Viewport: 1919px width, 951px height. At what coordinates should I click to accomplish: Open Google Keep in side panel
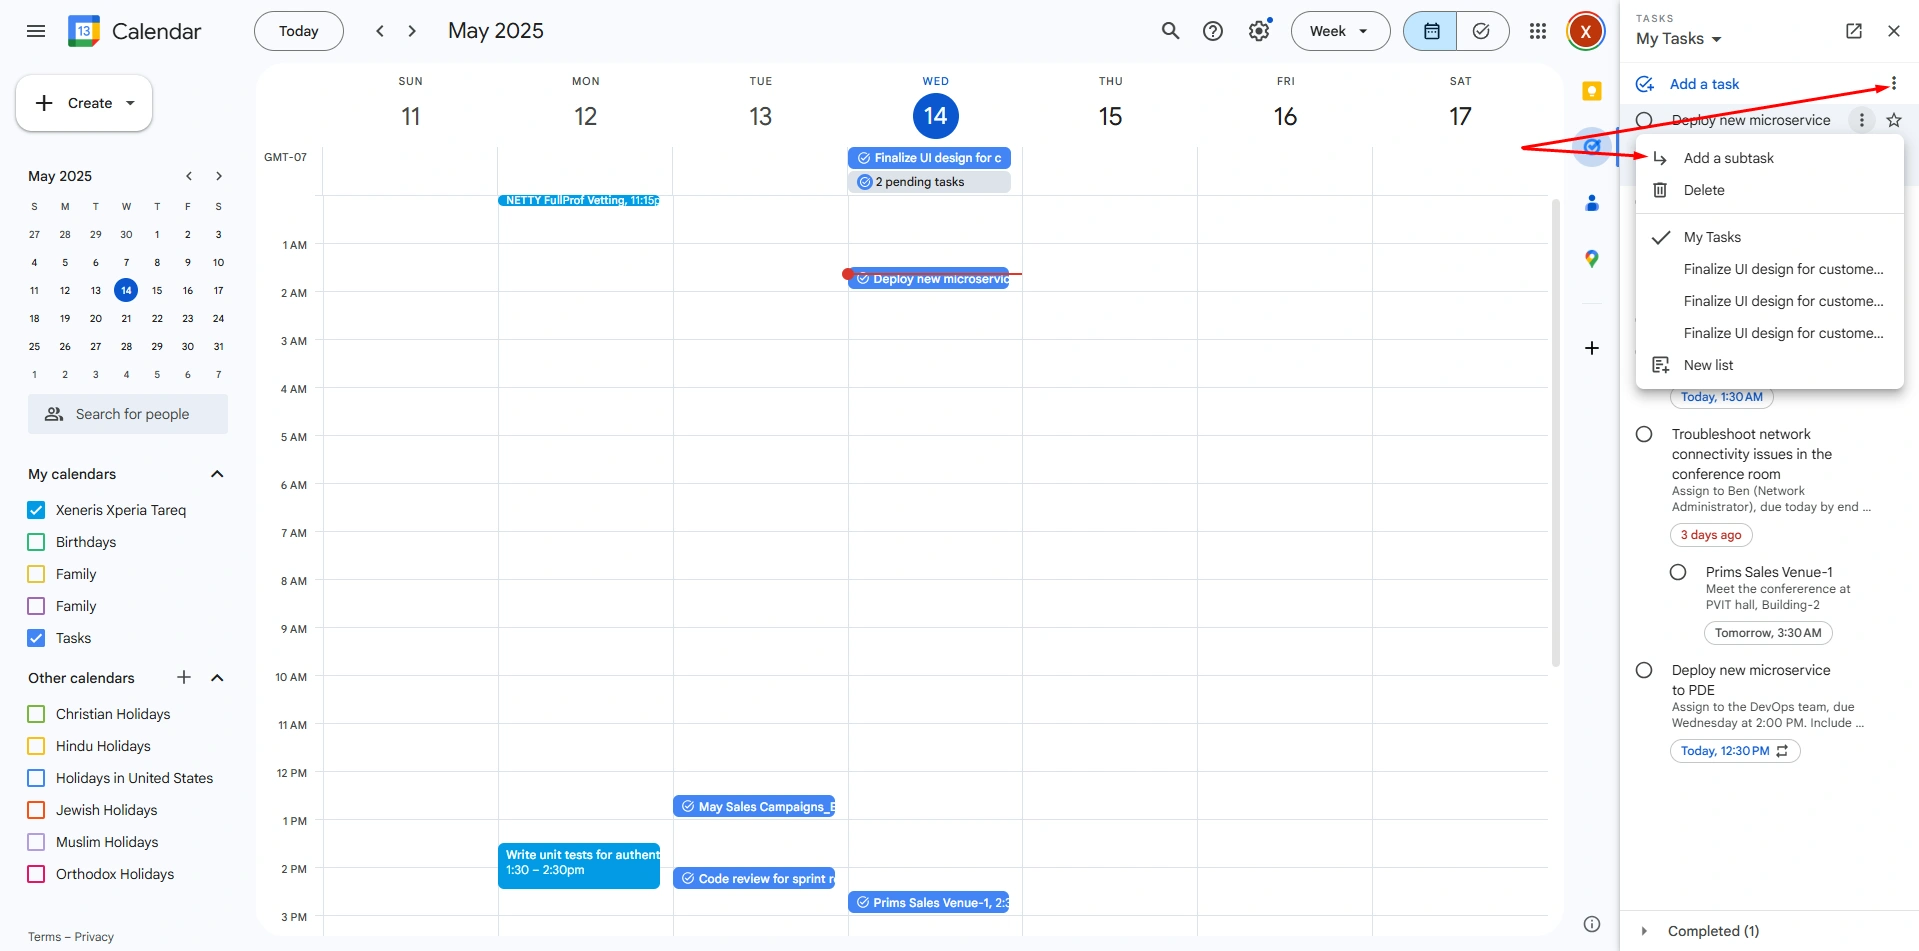(1592, 92)
